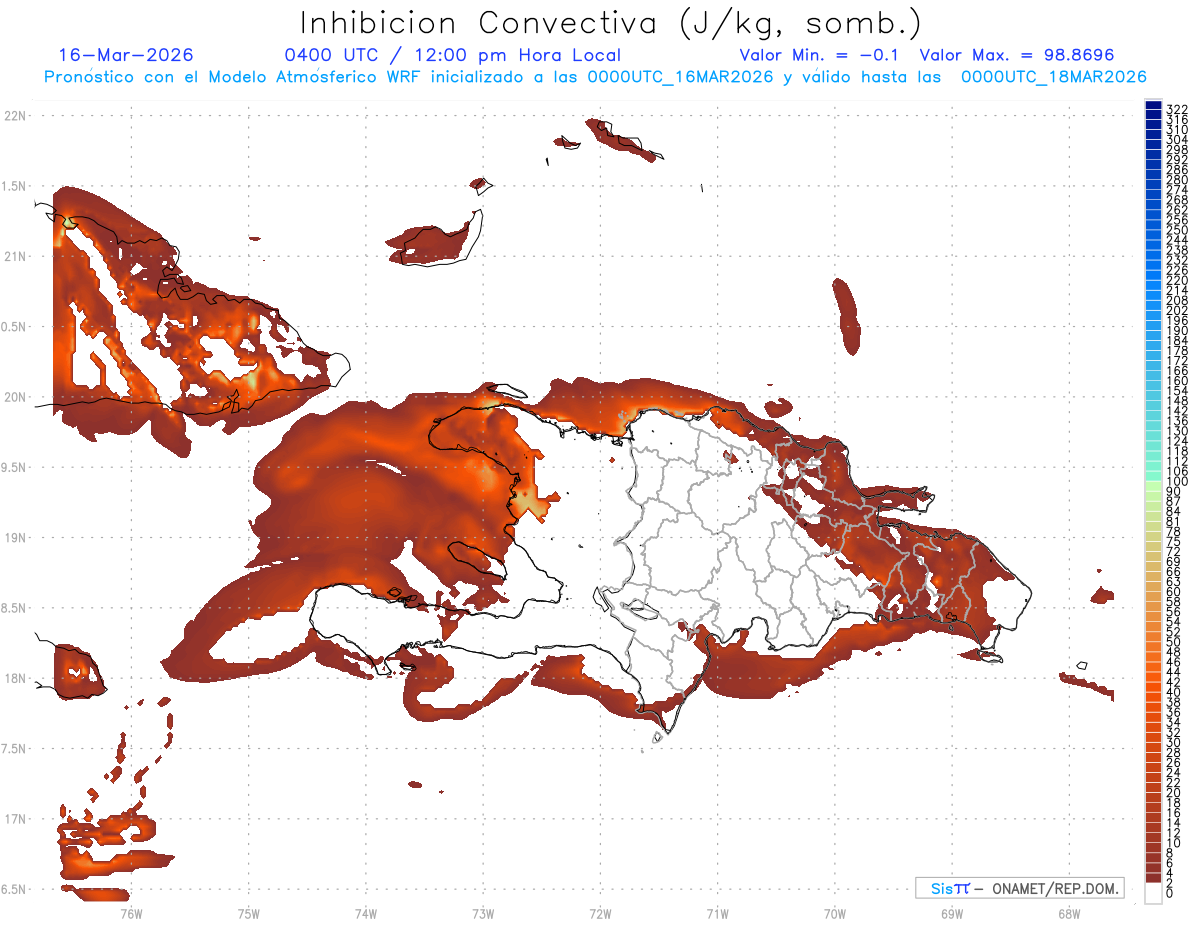
Task: Click the '0000UTC_18MAR2026' valid-until timestamp
Action: click(x=1053, y=77)
